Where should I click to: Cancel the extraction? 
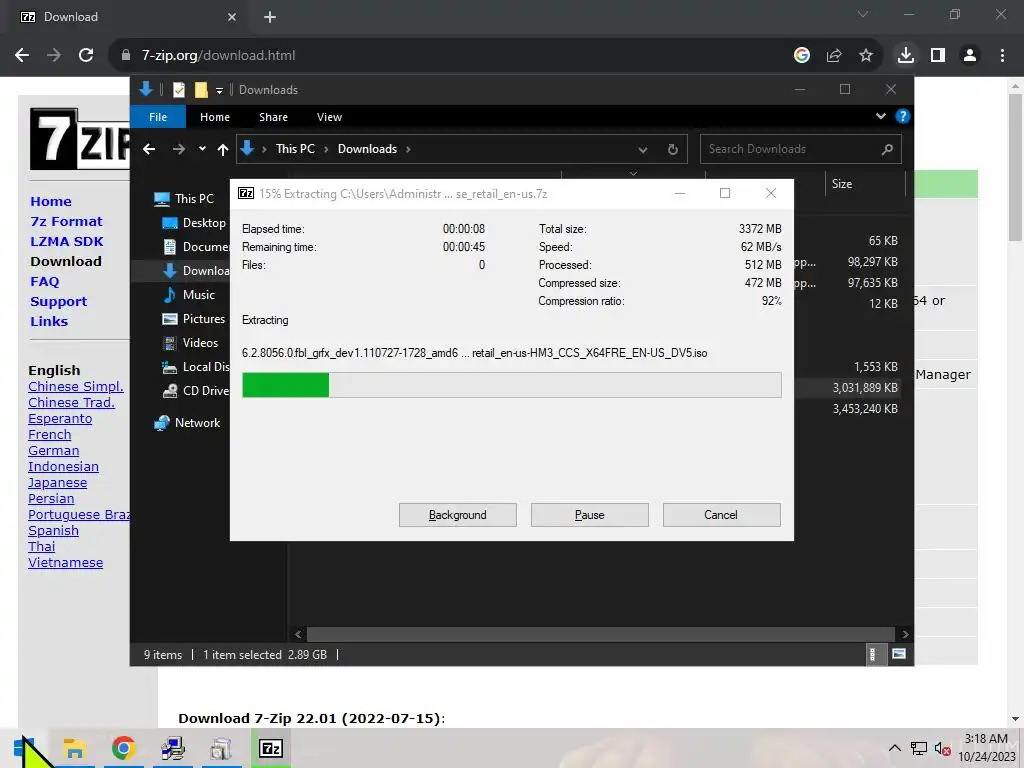[721, 515]
